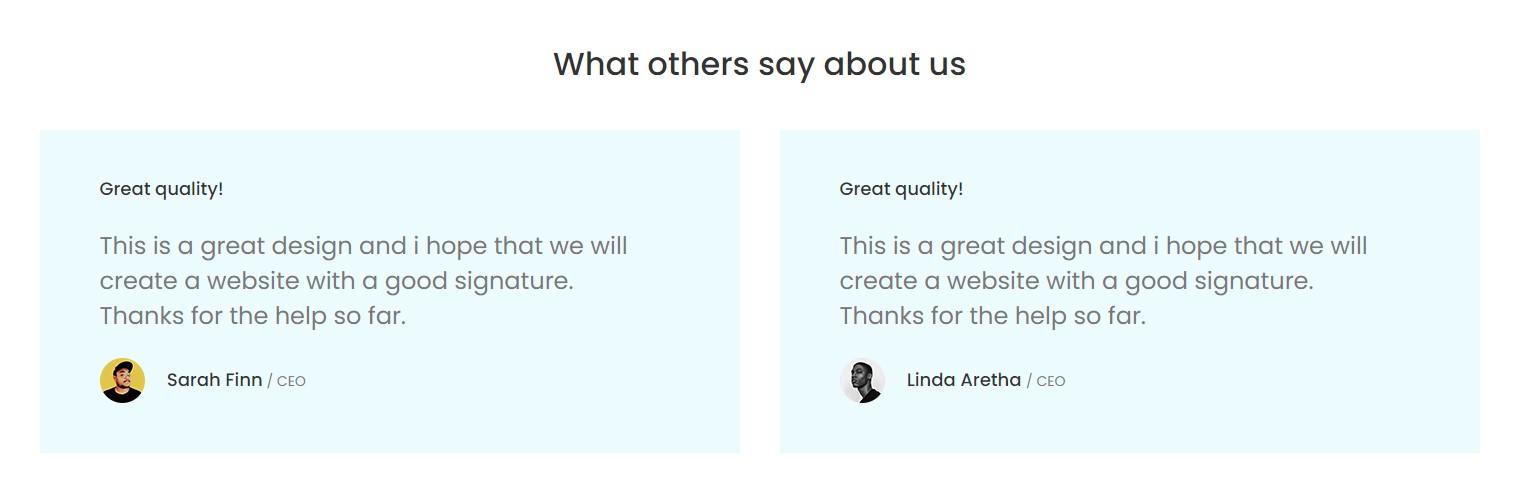This screenshot has height=498, width=1513.
Task: Click "create a website" line in Linda Aretha's review
Action: pyautogui.click(x=1076, y=281)
